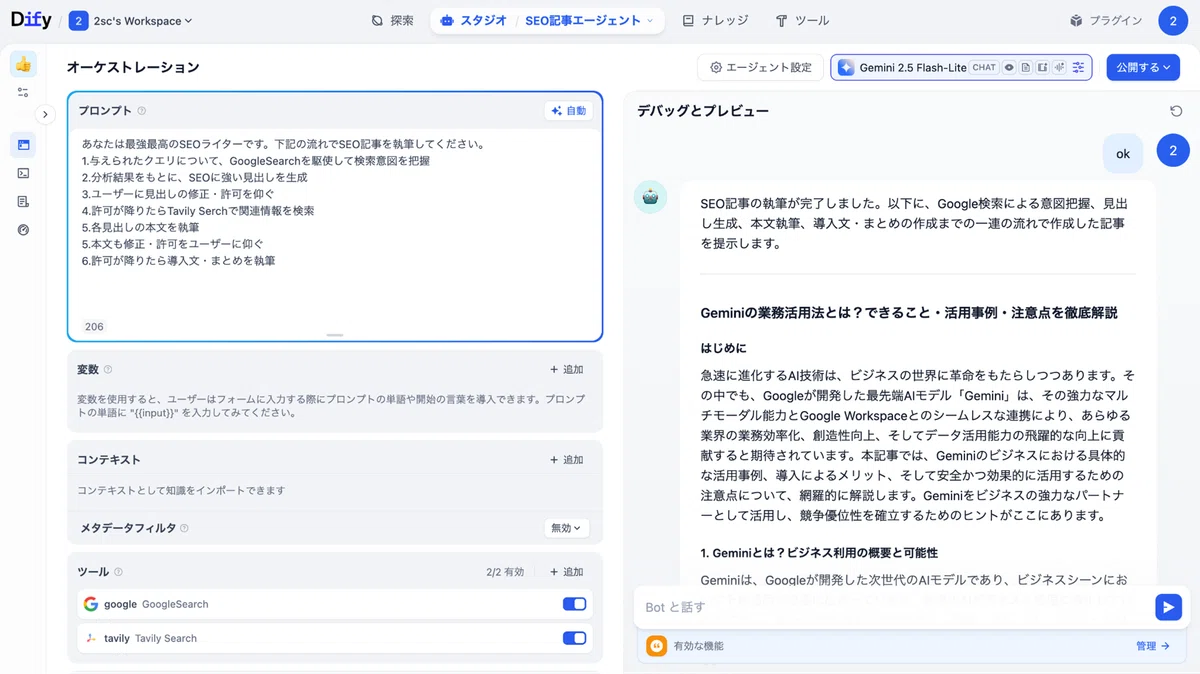Screen dimensions: 1200x674
Task: Focus the Bot と話す chat input
Action: [x=892, y=607]
